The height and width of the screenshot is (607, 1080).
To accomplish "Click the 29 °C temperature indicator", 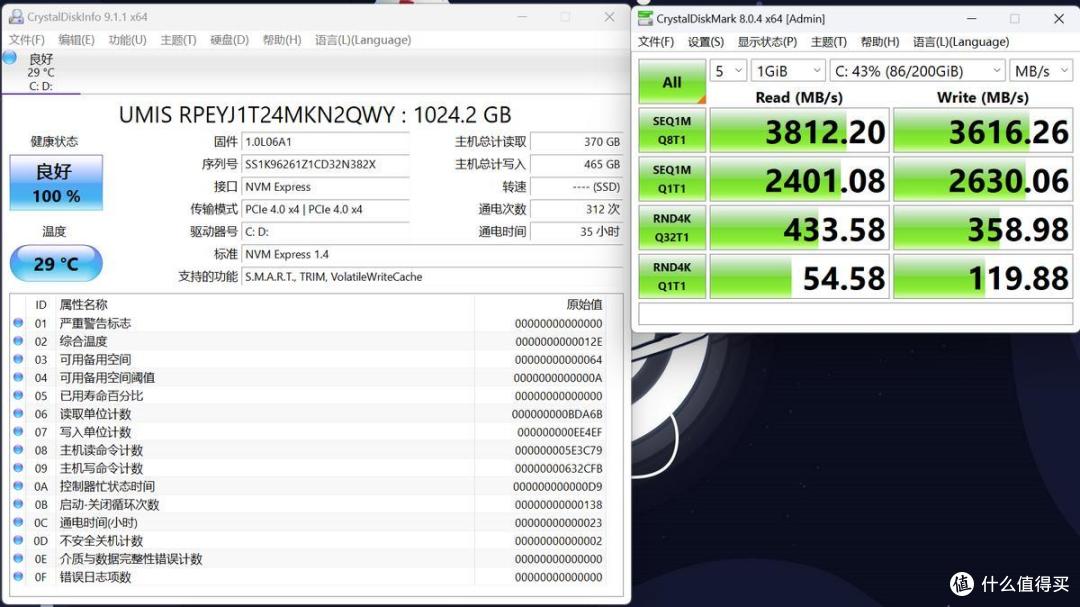I will [56, 263].
